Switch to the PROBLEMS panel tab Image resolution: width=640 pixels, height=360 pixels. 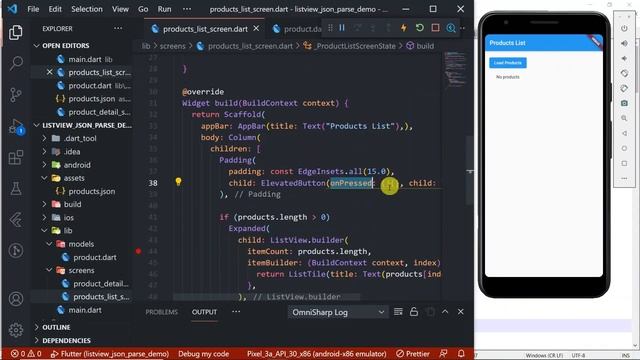coord(162,312)
